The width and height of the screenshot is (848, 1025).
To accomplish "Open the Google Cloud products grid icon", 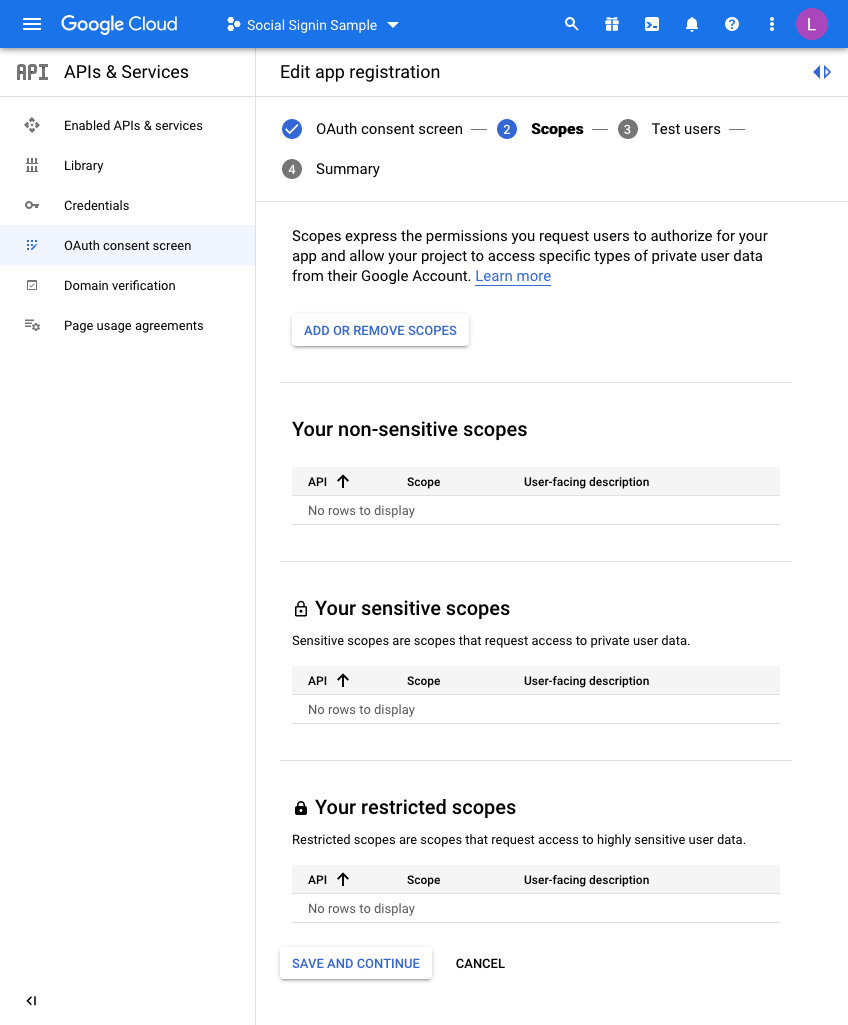I will [x=611, y=23].
